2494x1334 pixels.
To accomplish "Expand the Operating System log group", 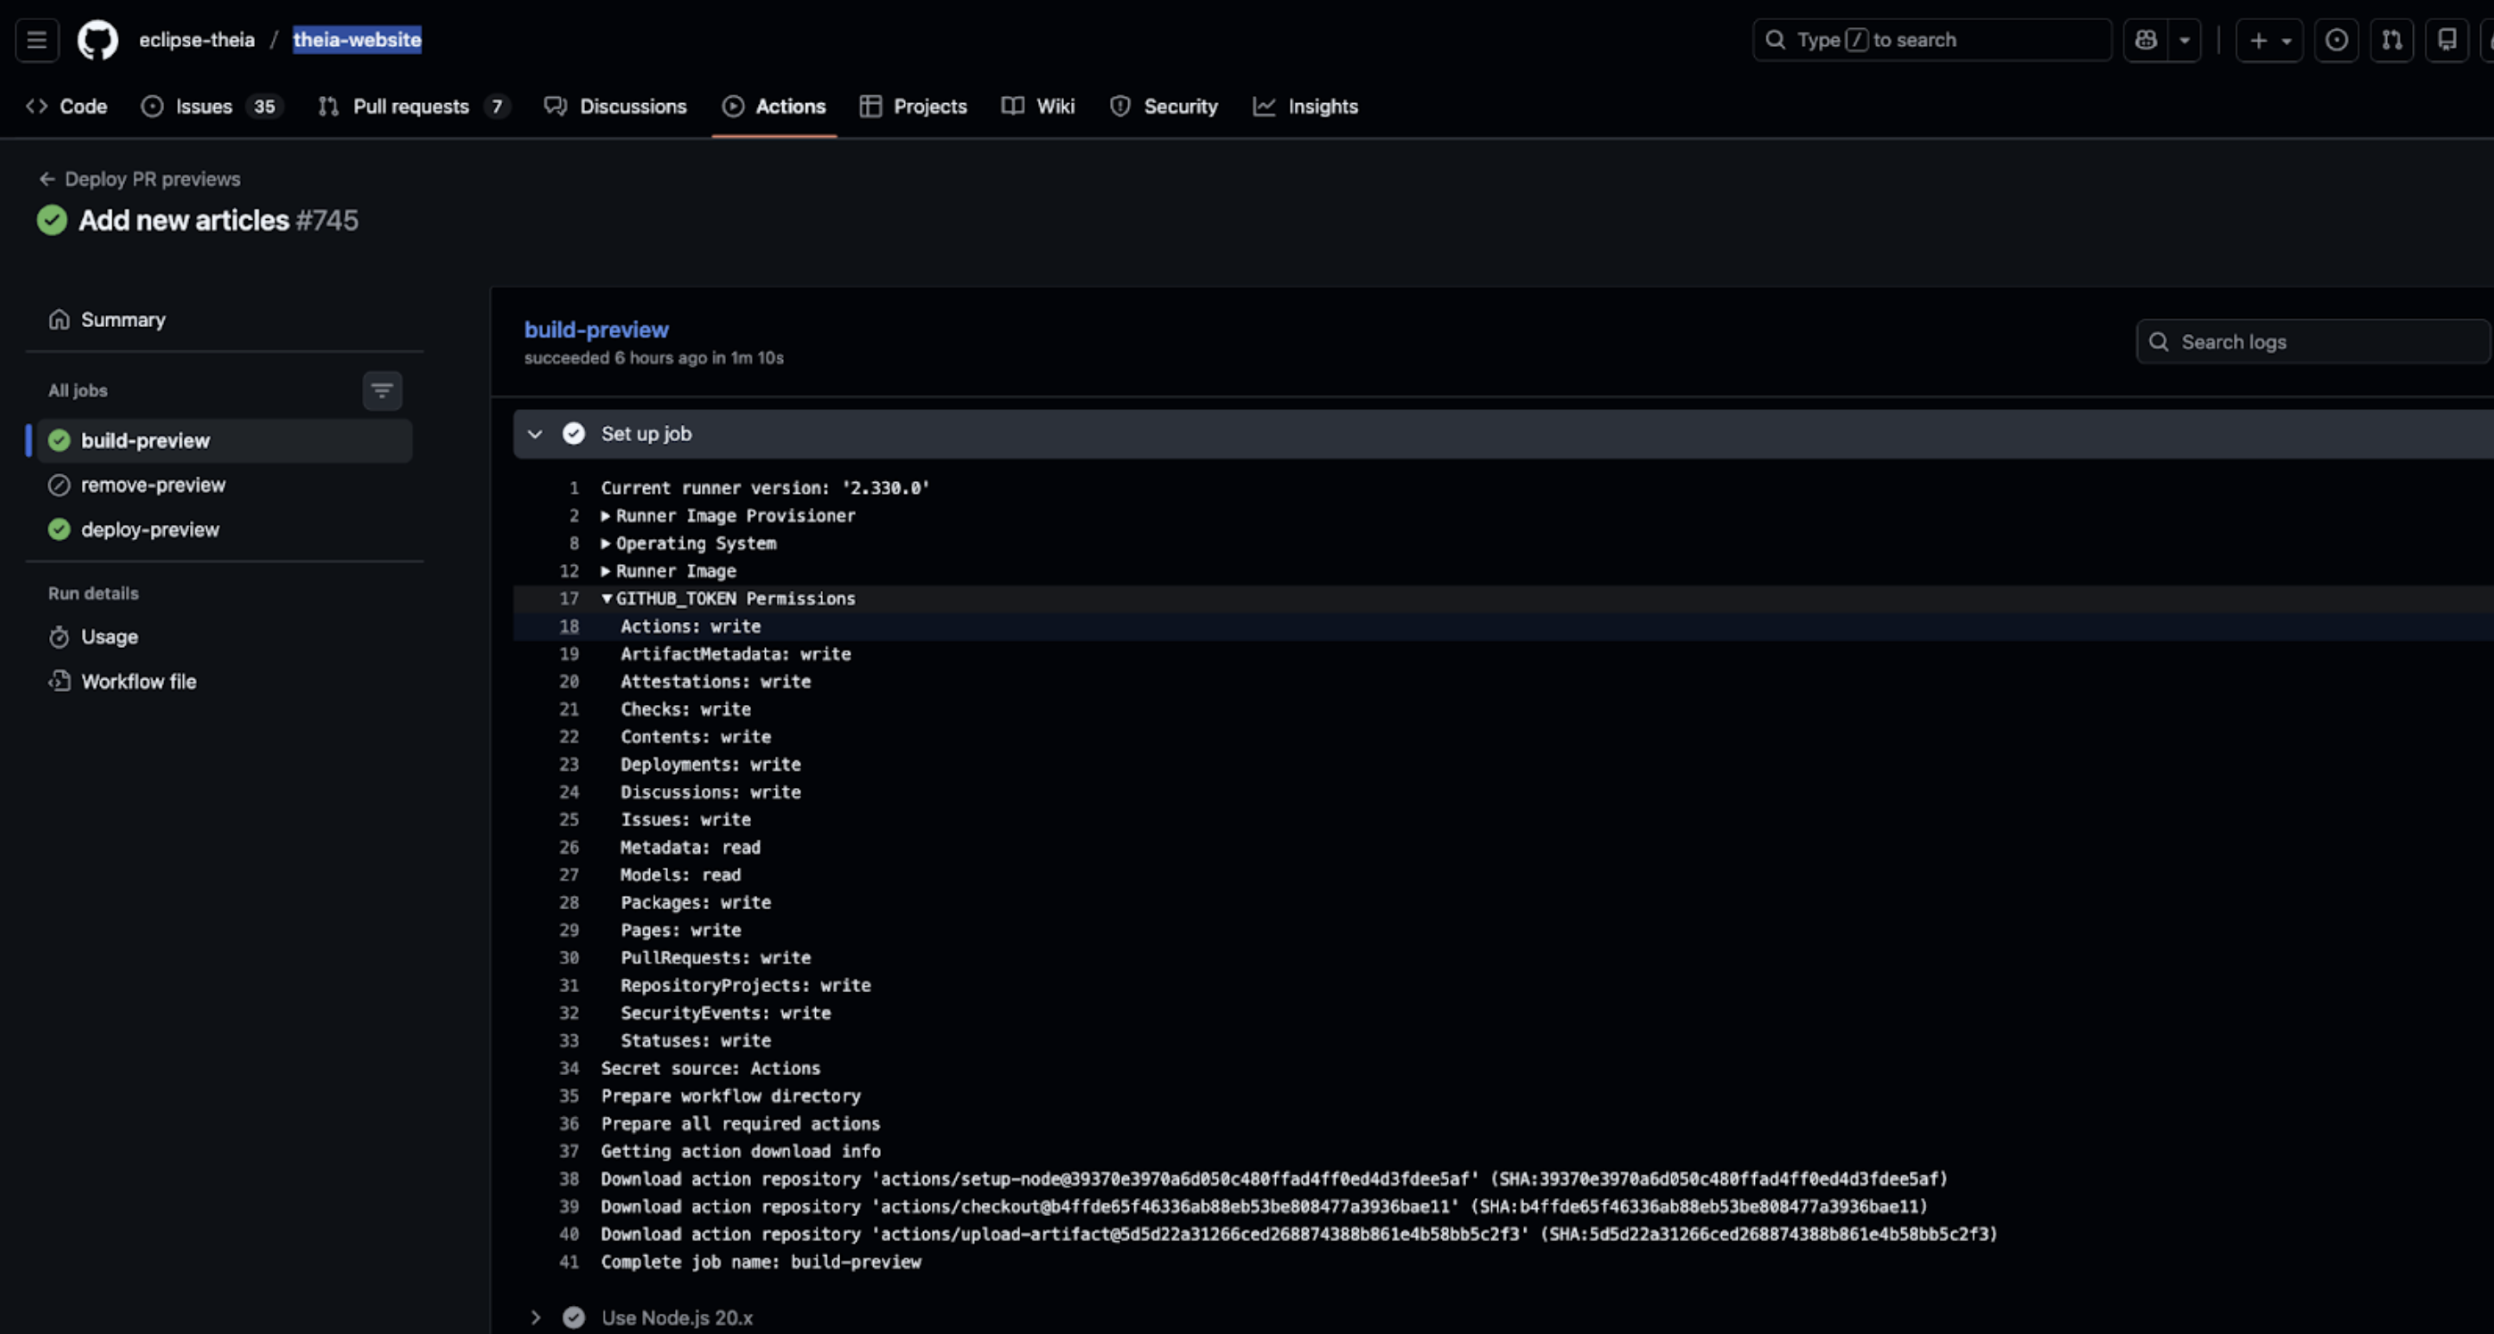I will (x=606, y=544).
